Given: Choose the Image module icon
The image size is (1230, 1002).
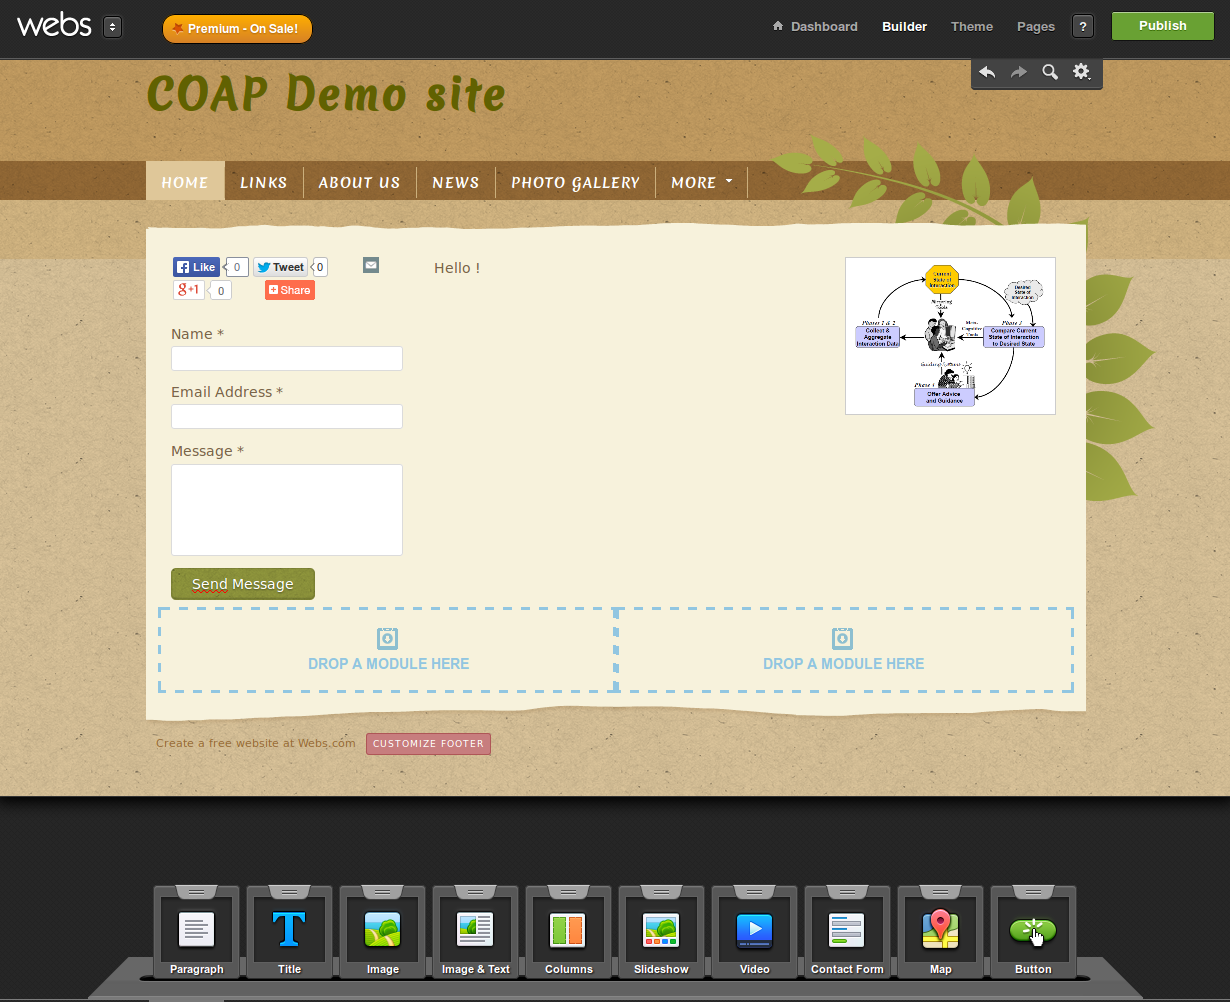Looking at the screenshot, I should (382, 931).
